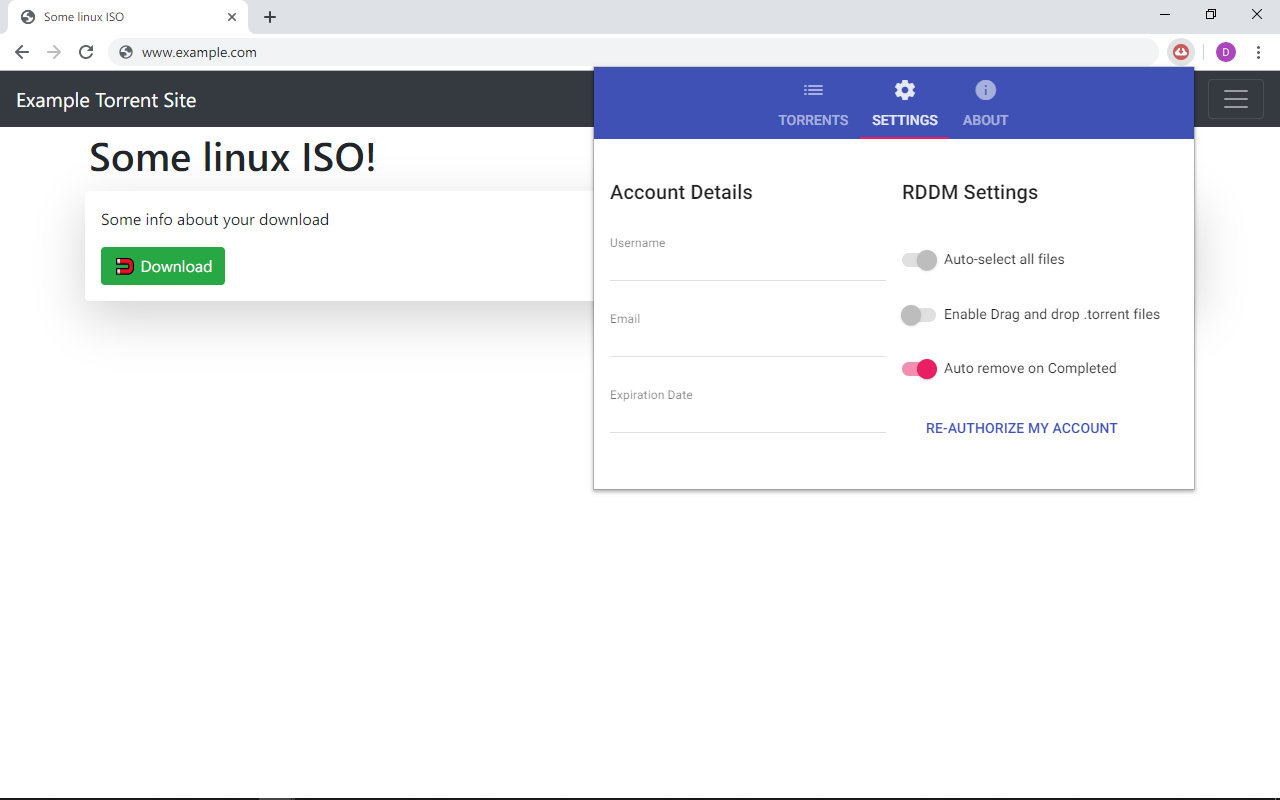Click the browser back arrow
The image size is (1280, 800).
pyautogui.click(x=21, y=51)
